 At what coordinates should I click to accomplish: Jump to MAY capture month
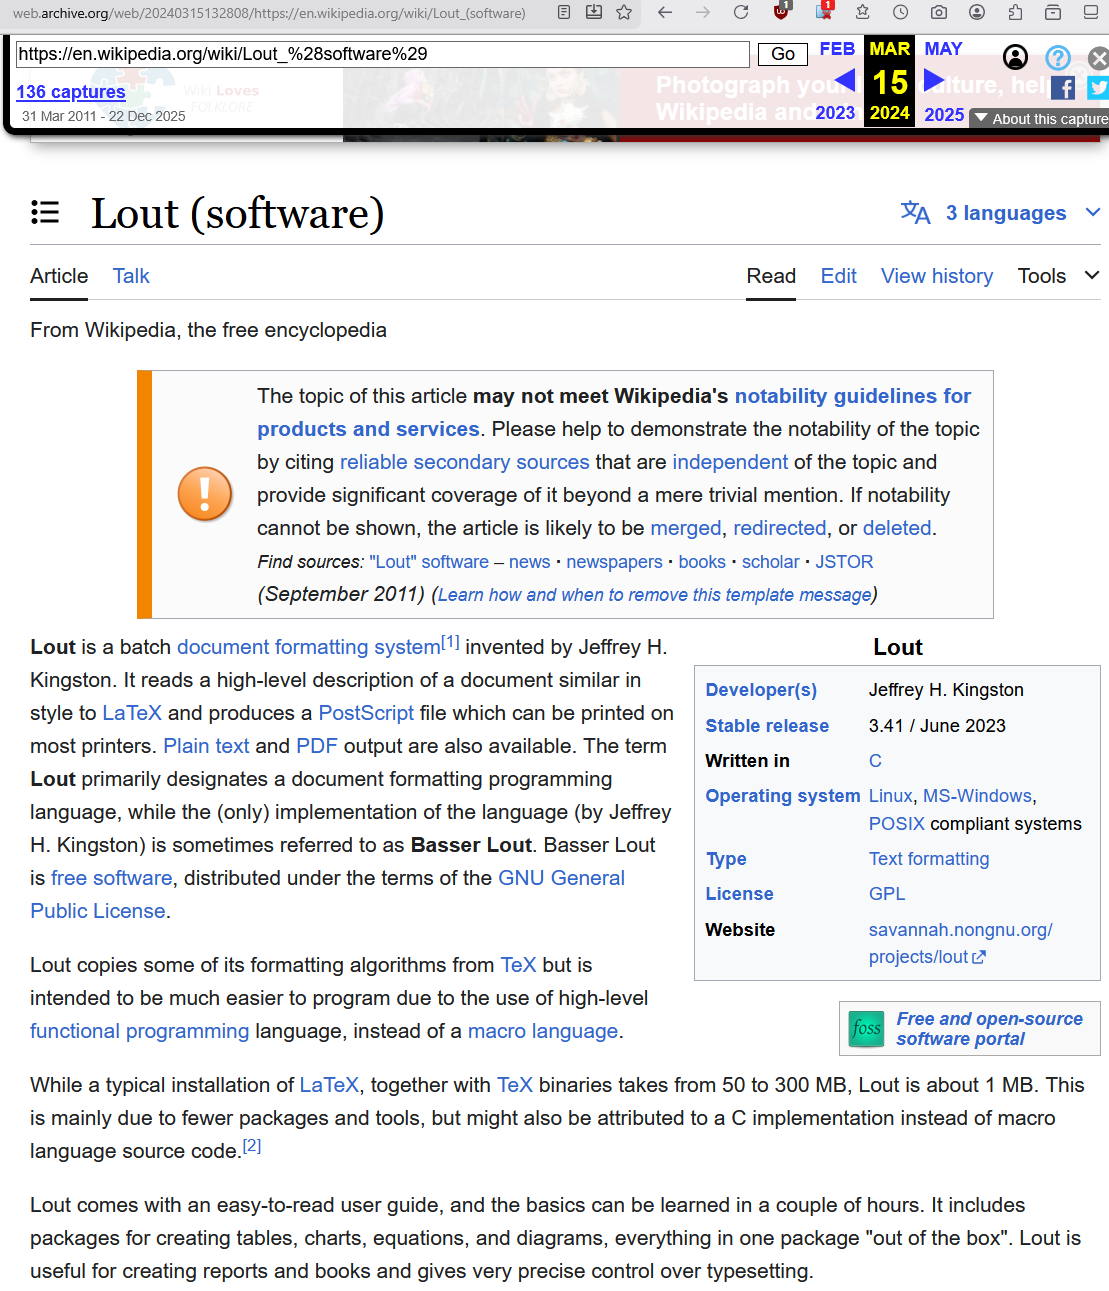[943, 49]
